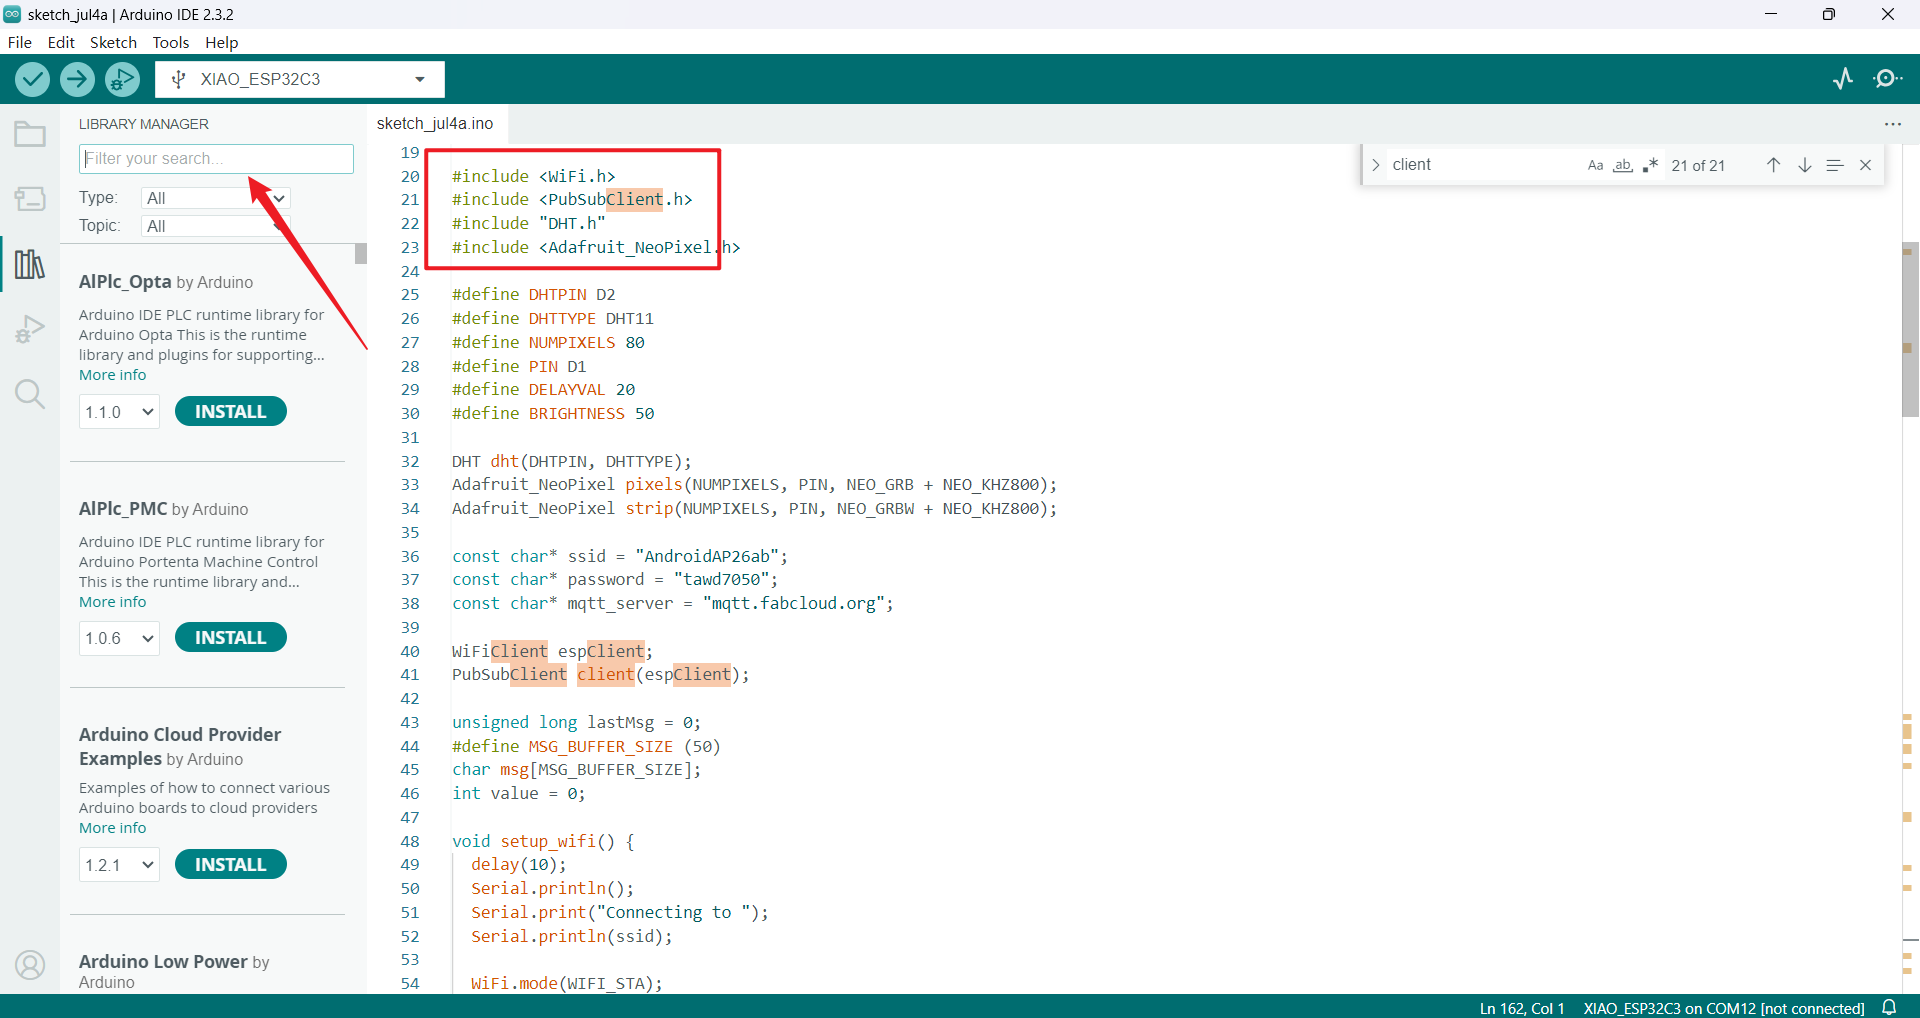Open More info for AlPlc_PMC
1920x1018 pixels.
coord(112,602)
